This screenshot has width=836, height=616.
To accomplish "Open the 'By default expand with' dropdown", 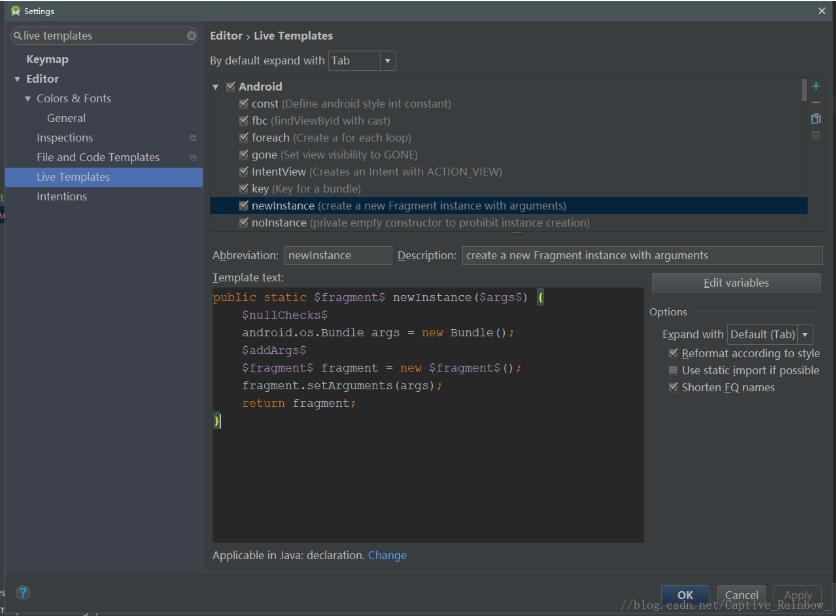I will tap(362, 61).
